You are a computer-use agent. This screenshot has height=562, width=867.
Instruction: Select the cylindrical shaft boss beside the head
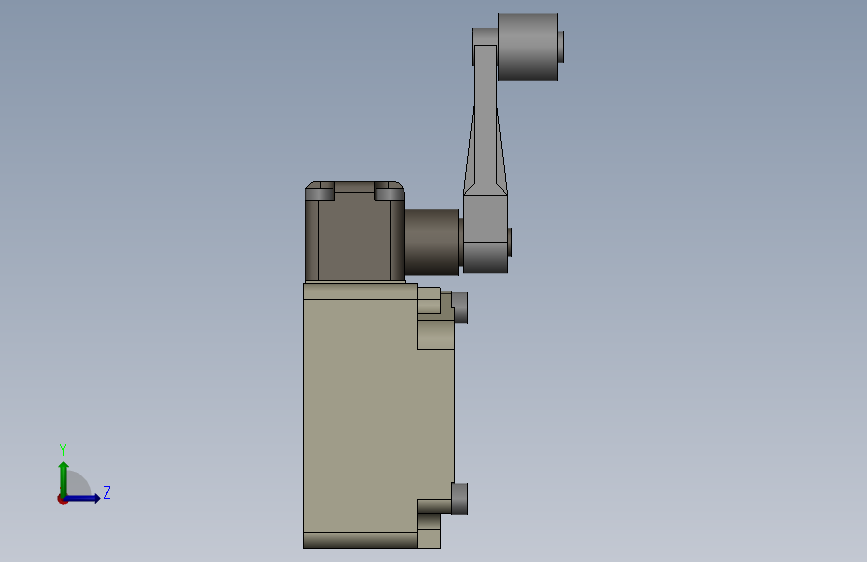click(432, 242)
